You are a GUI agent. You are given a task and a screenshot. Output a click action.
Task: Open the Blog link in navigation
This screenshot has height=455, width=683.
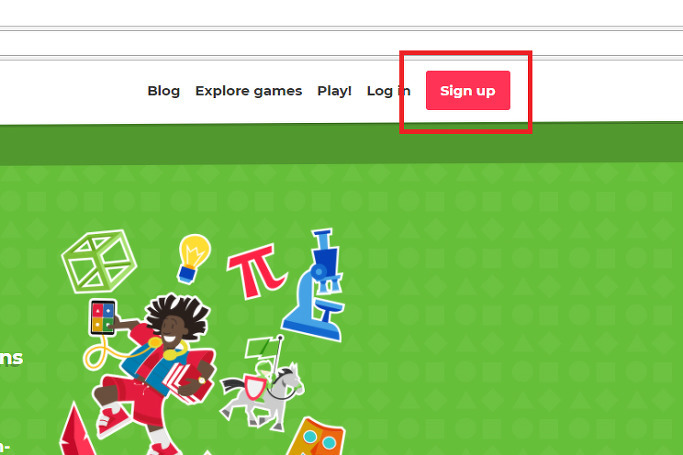tap(164, 91)
